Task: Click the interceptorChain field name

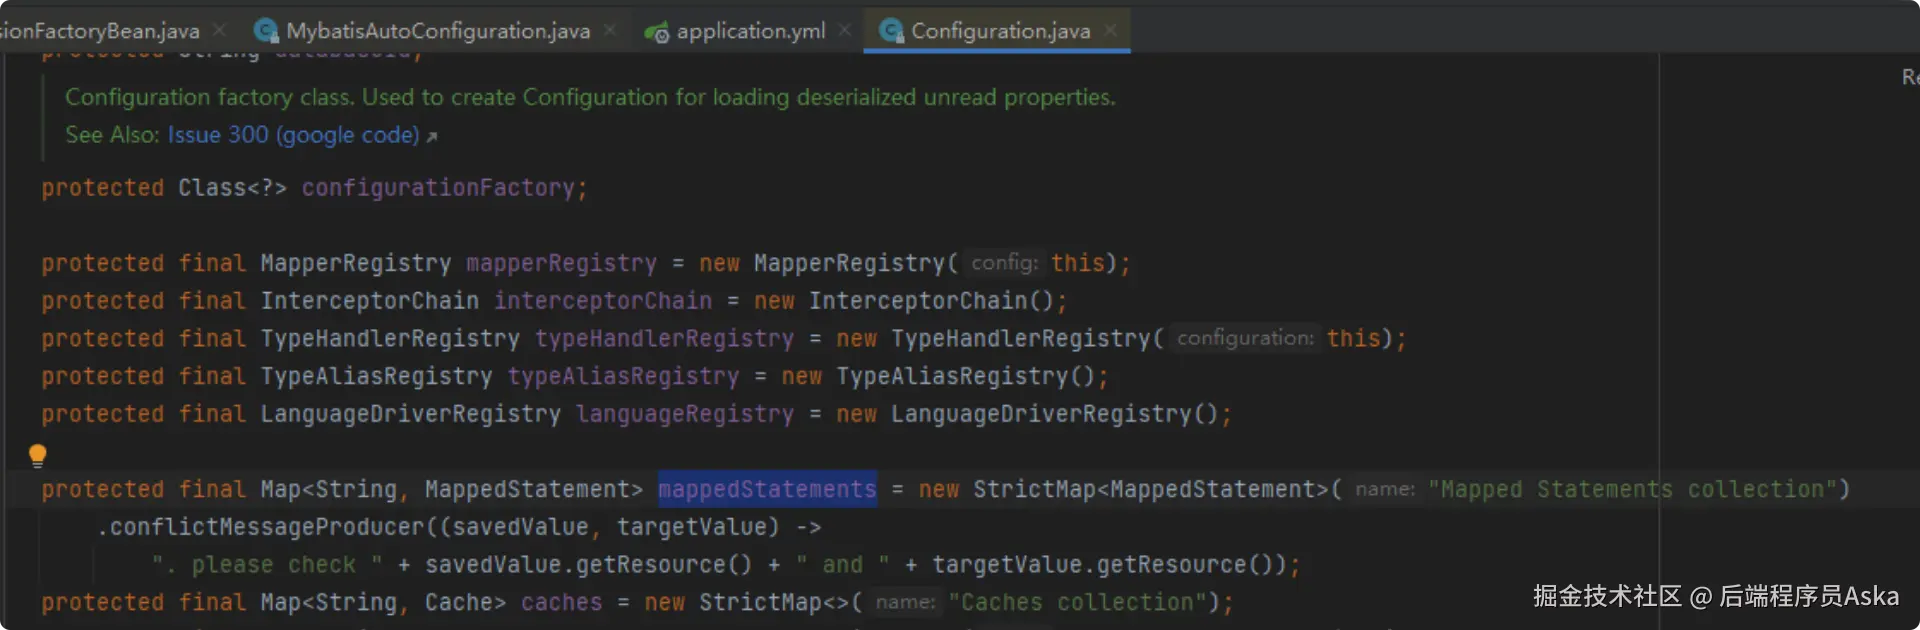Action: [x=603, y=301]
